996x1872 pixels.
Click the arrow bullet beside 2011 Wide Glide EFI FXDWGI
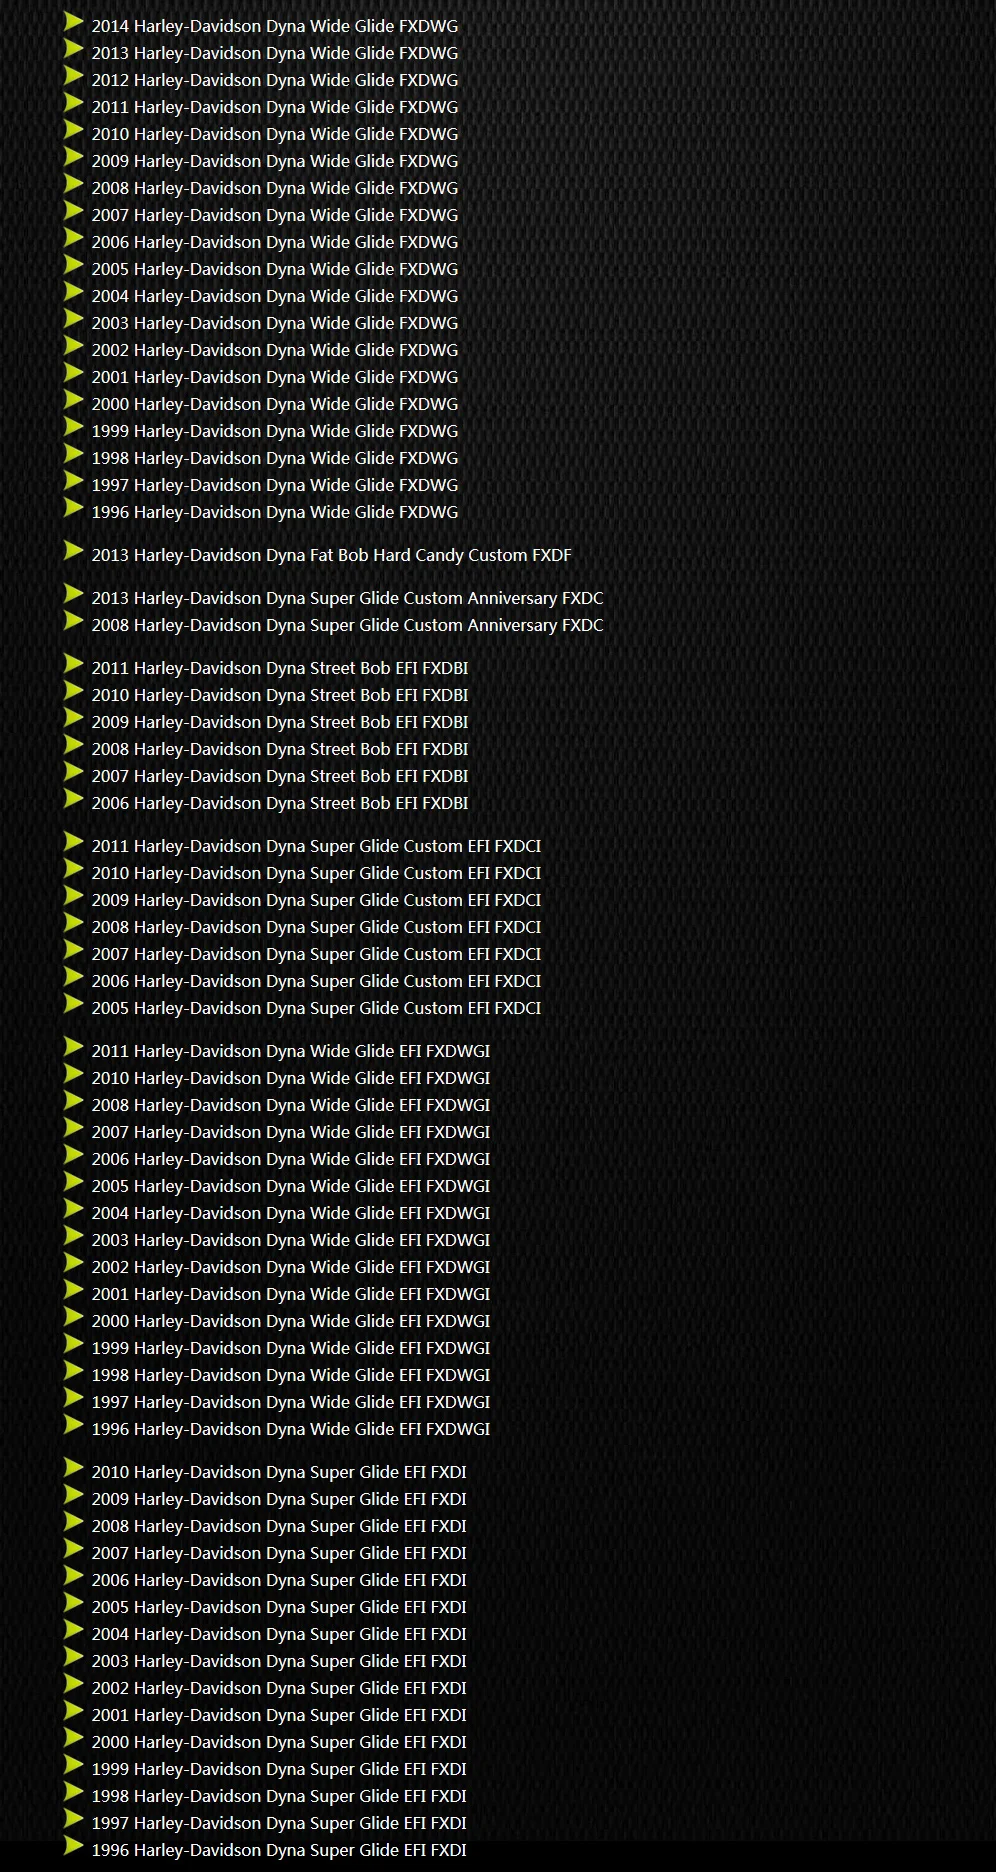click(x=74, y=1046)
